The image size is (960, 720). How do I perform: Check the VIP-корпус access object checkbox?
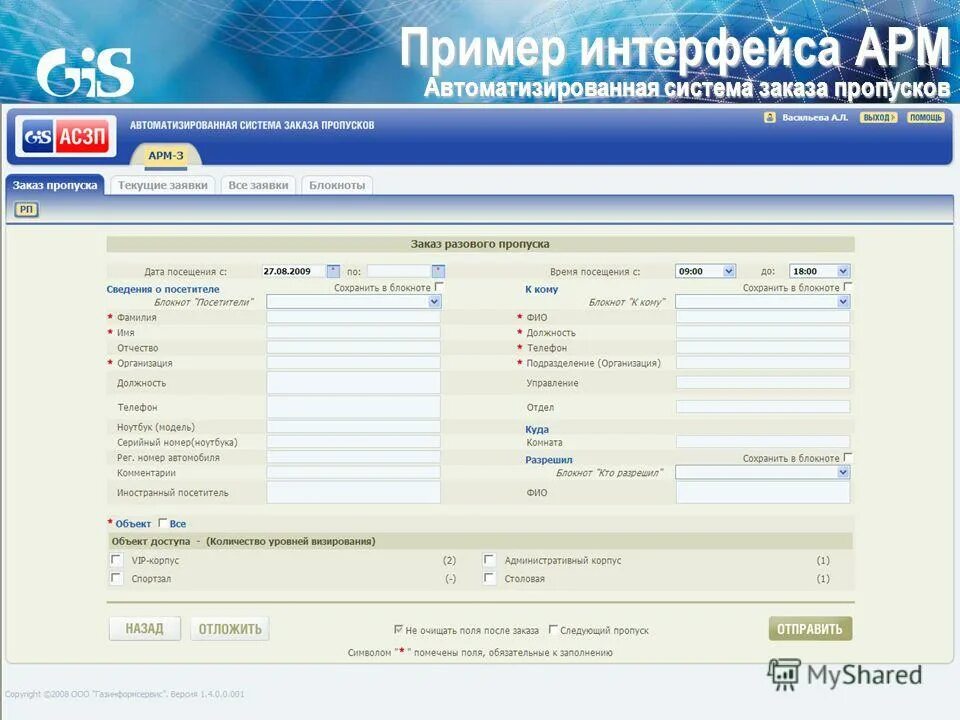[x=117, y=560]
